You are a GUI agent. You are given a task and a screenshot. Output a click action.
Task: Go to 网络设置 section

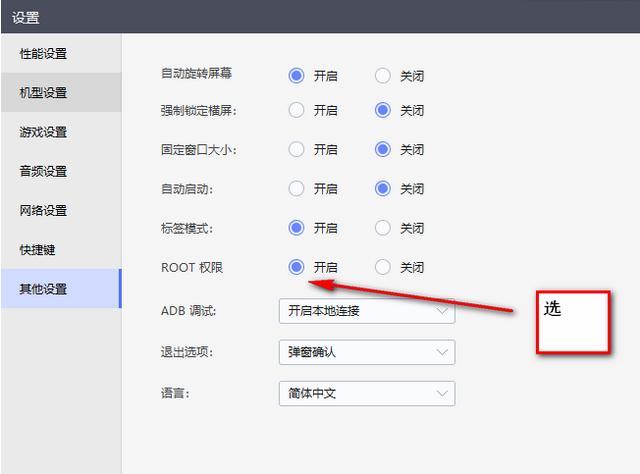tap(44, 210)
